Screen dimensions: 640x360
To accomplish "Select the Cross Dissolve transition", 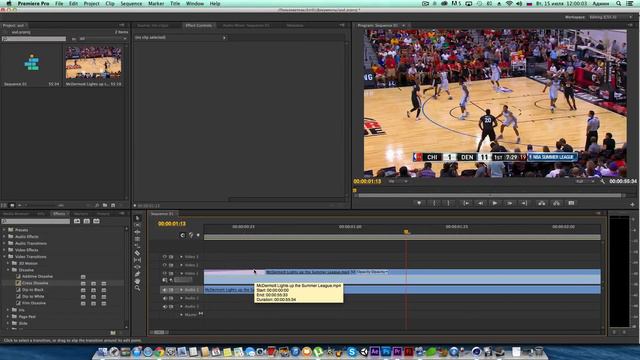I will pyautogui.click(x=35, y=283).
